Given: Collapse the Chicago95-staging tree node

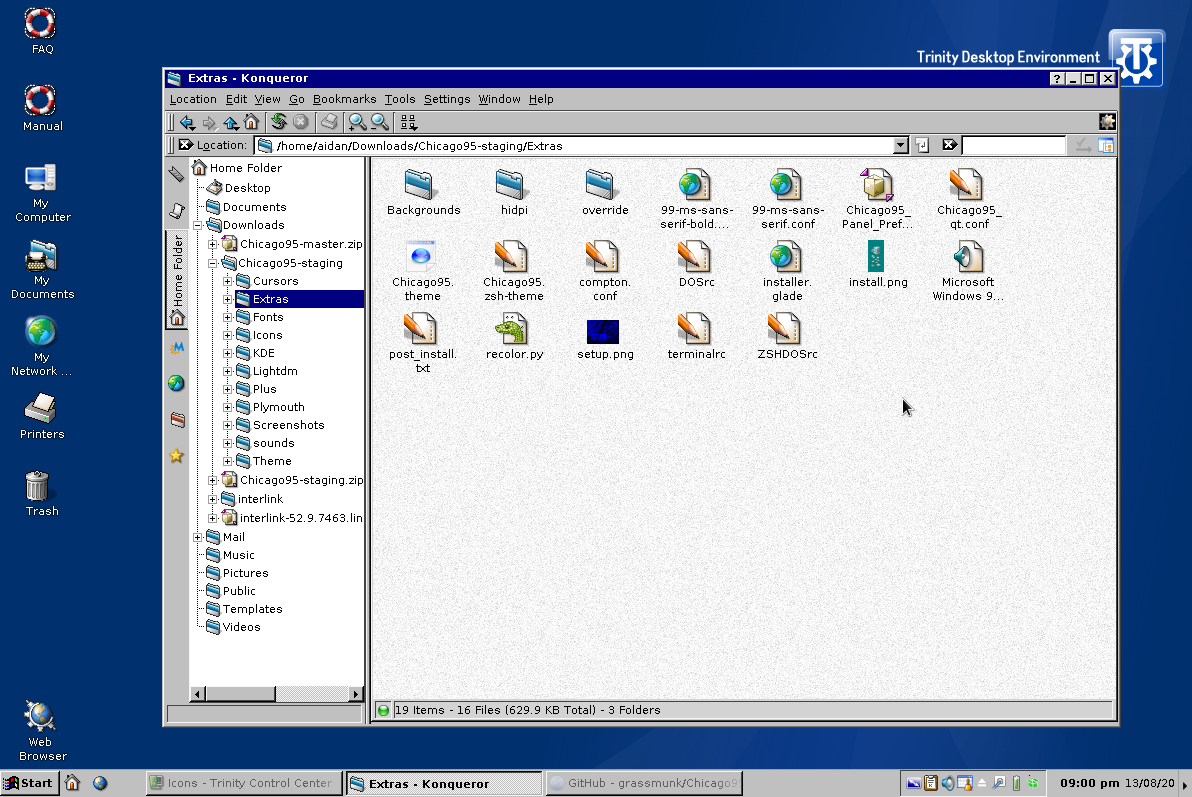Looking at the screenshot, I should (x=213, y=263).
